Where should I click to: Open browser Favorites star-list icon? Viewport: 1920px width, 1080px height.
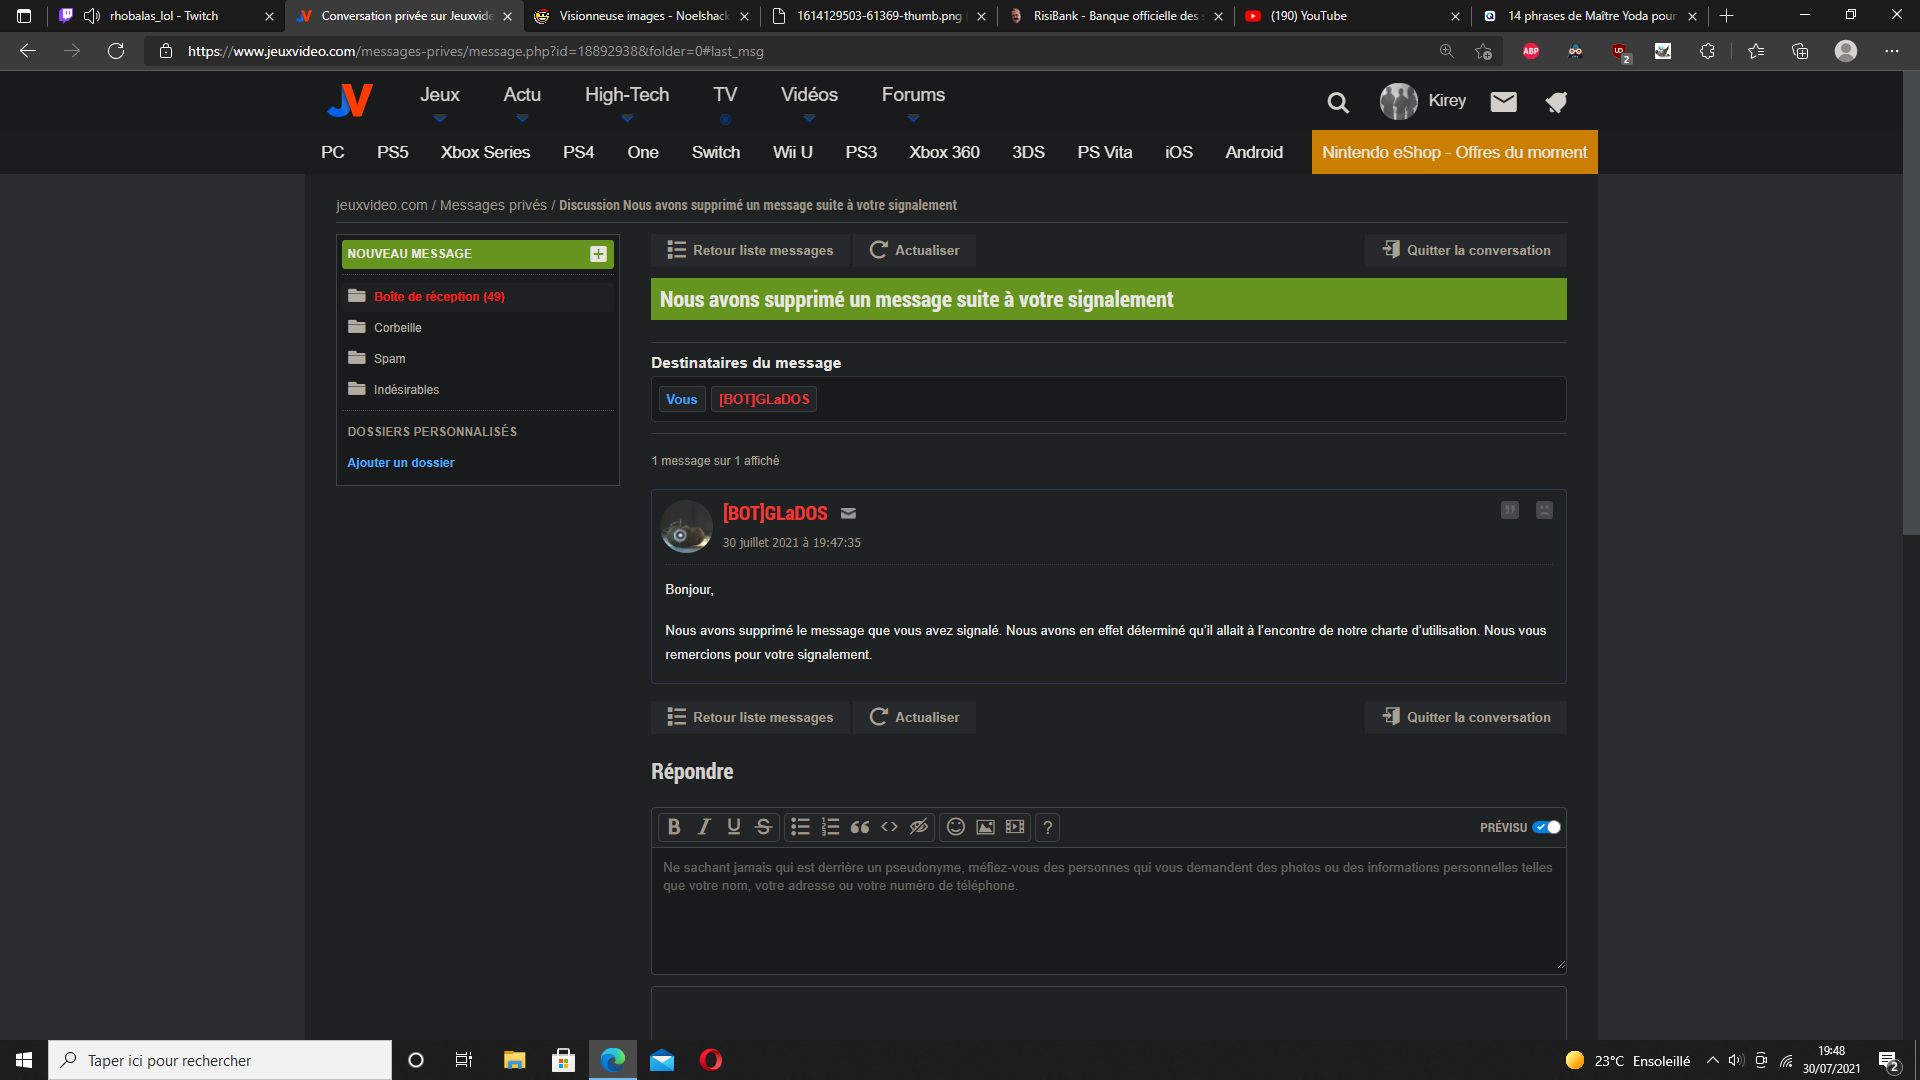pos(1756,51)
